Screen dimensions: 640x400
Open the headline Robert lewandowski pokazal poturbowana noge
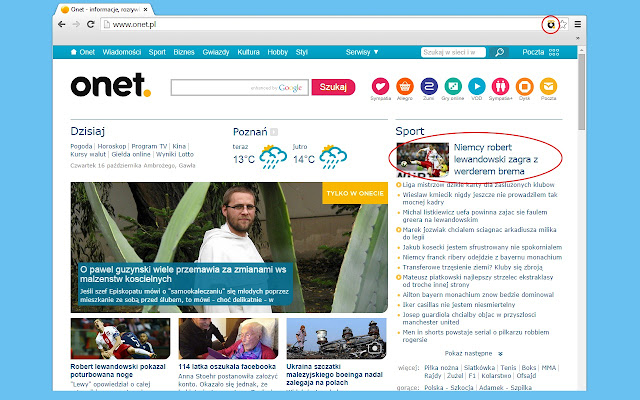tap(118, 371)
